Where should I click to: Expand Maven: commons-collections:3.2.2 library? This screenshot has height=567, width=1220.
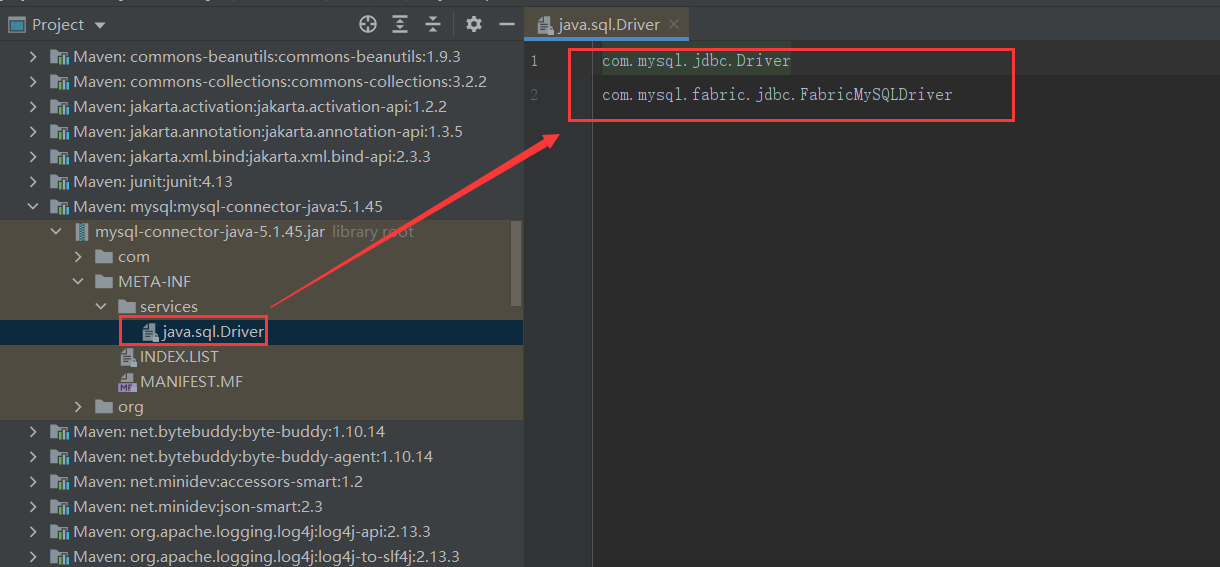point(34,81)
